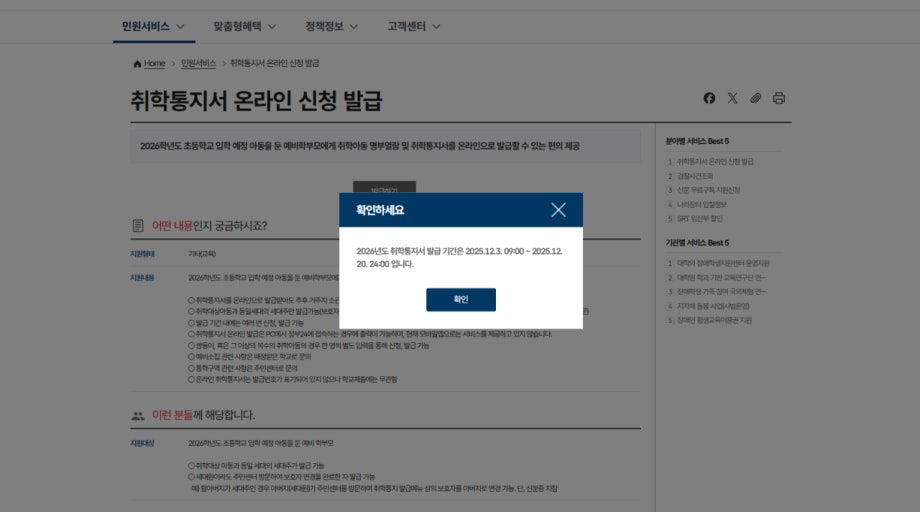
Task: Click the 지원대상 label
Action: click(142, 443)
